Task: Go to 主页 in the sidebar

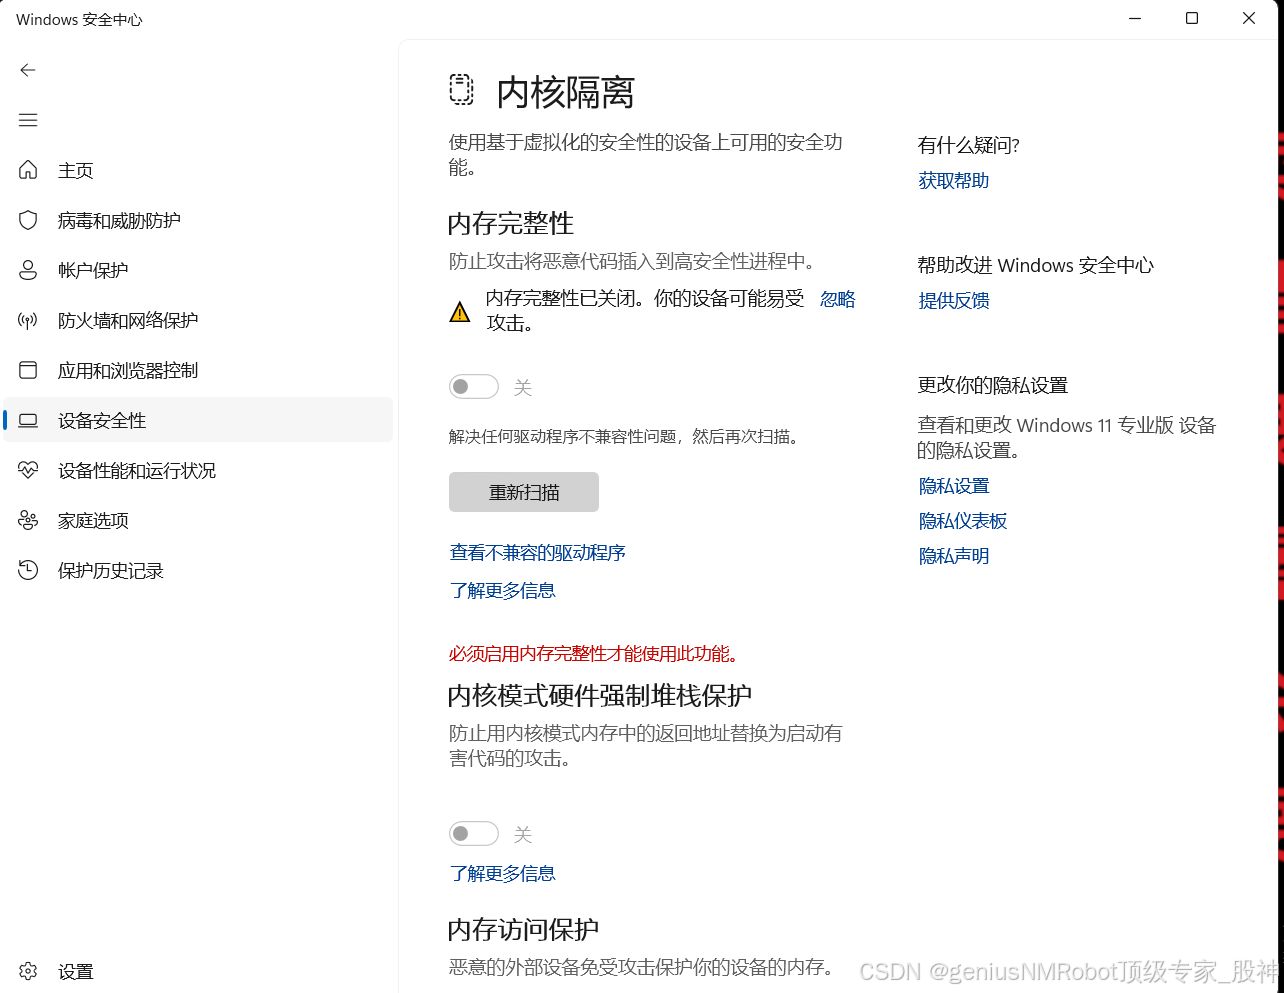Action: tap(198, 170)
